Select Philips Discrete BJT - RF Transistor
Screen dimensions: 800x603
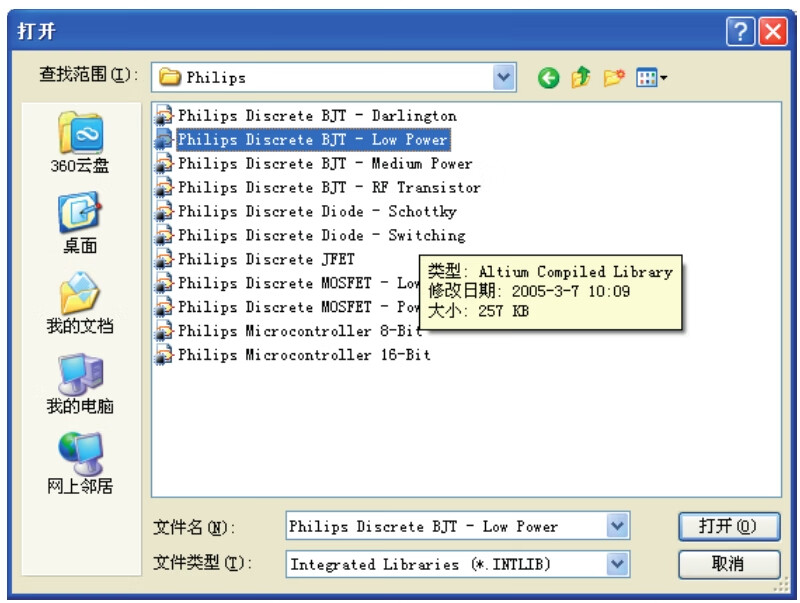point(329,188)
